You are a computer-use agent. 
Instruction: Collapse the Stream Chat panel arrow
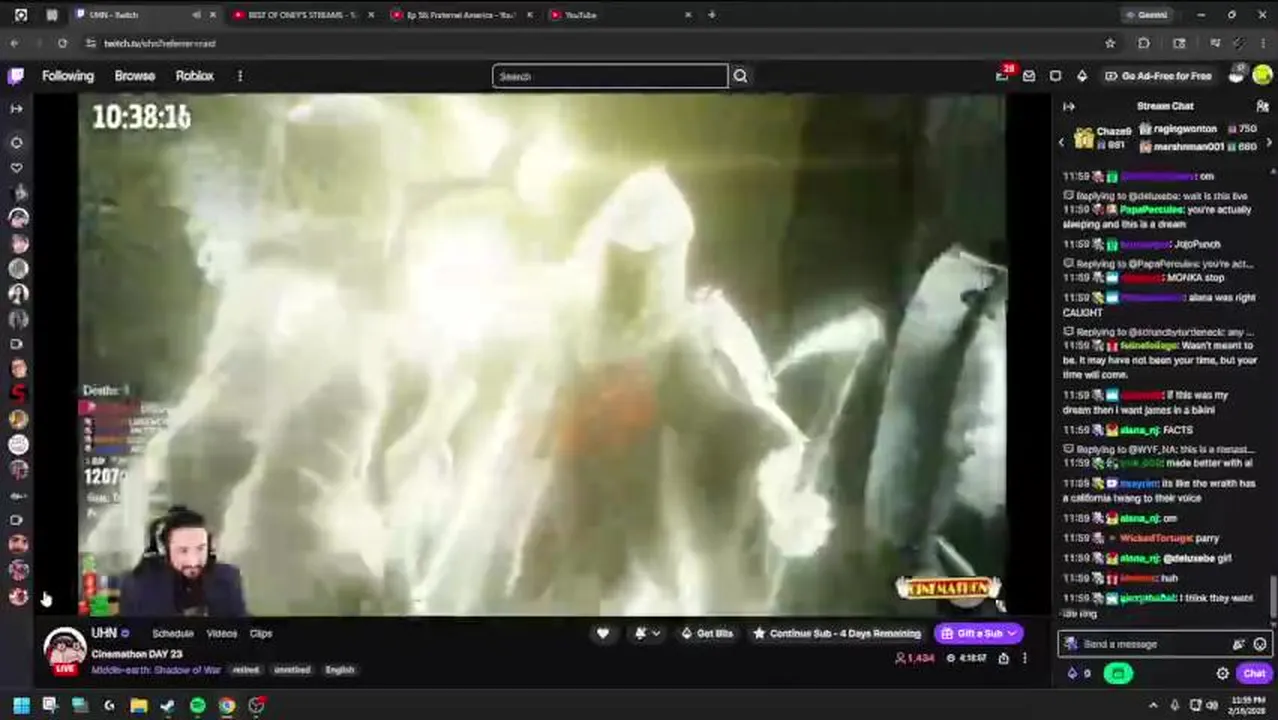pos(1069,106)
